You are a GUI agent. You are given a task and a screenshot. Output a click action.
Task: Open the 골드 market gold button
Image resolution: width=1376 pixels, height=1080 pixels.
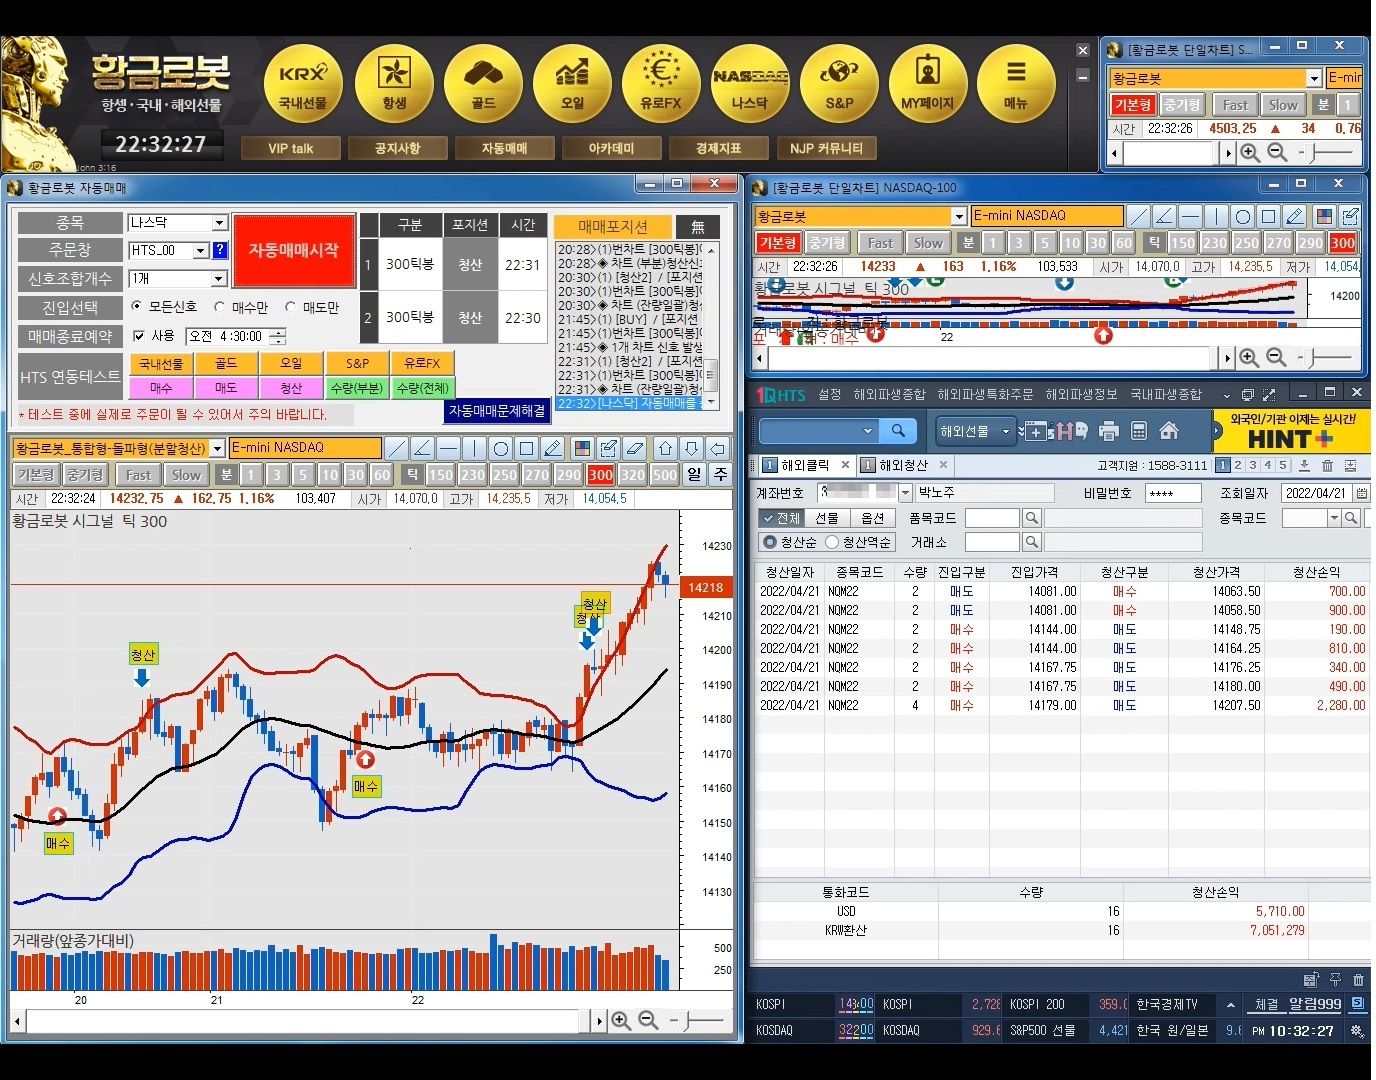pyautogui.click(x=483, y=84)
